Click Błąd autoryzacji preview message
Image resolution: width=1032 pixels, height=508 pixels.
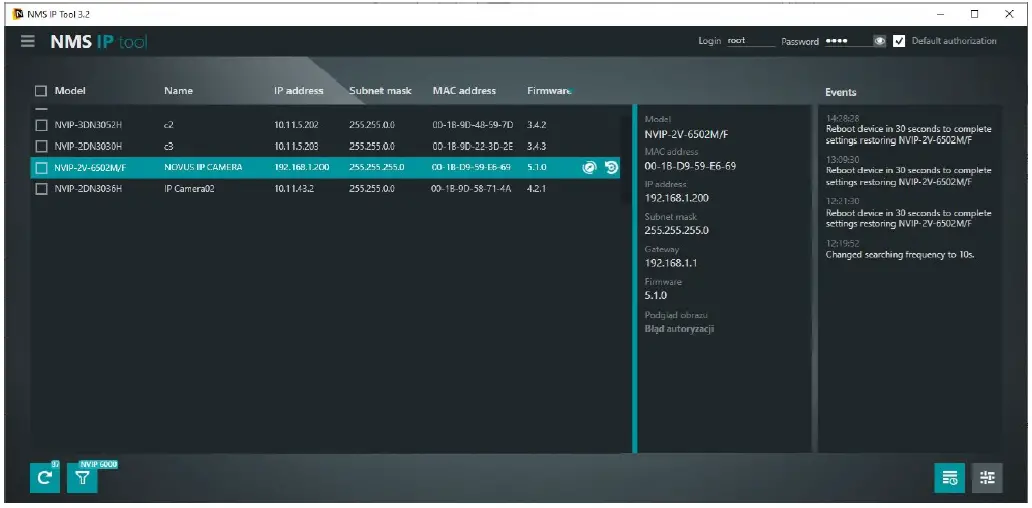679,329
